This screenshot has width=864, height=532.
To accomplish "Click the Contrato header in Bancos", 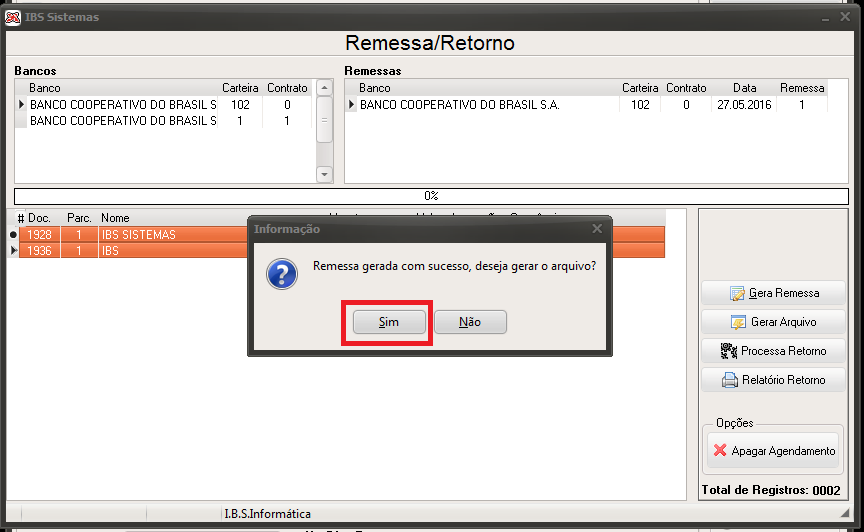I will [x=287, y=88].
